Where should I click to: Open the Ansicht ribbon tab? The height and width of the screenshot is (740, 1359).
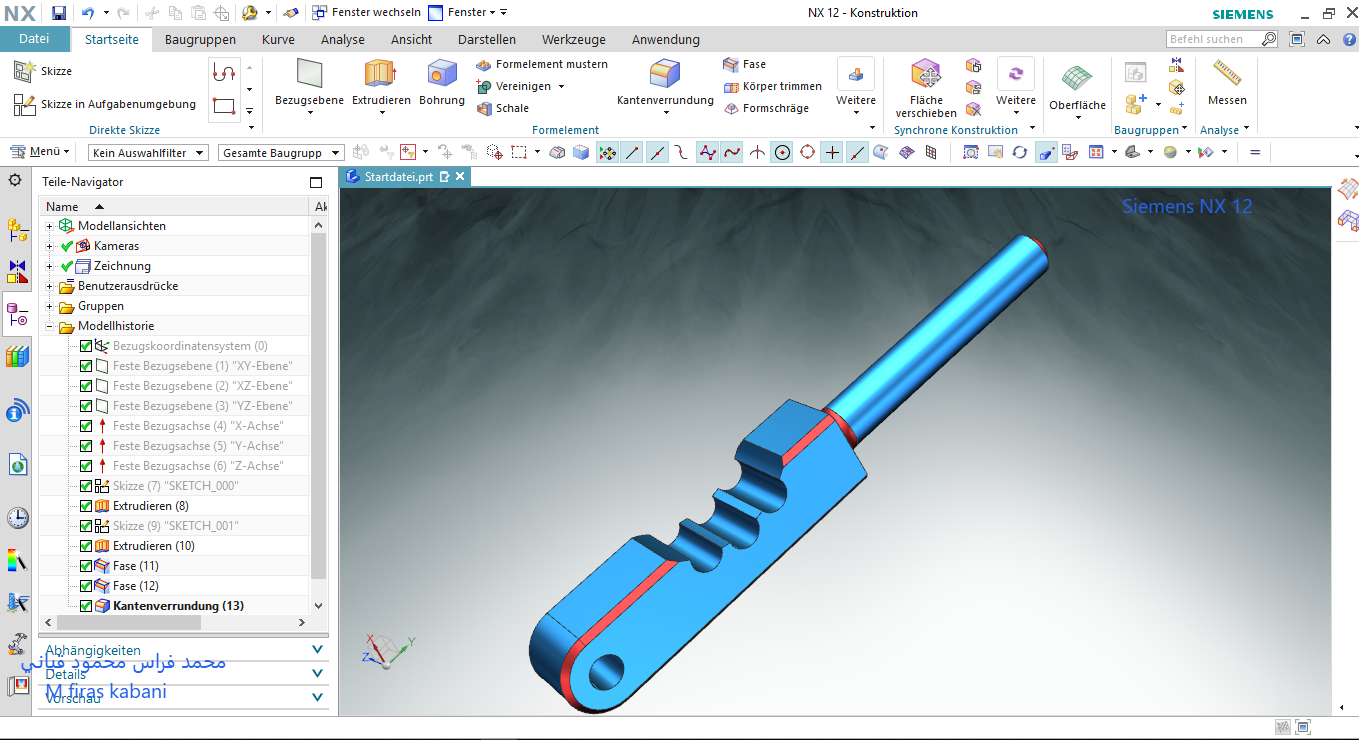pyautogui.click(x=412, y=40)
